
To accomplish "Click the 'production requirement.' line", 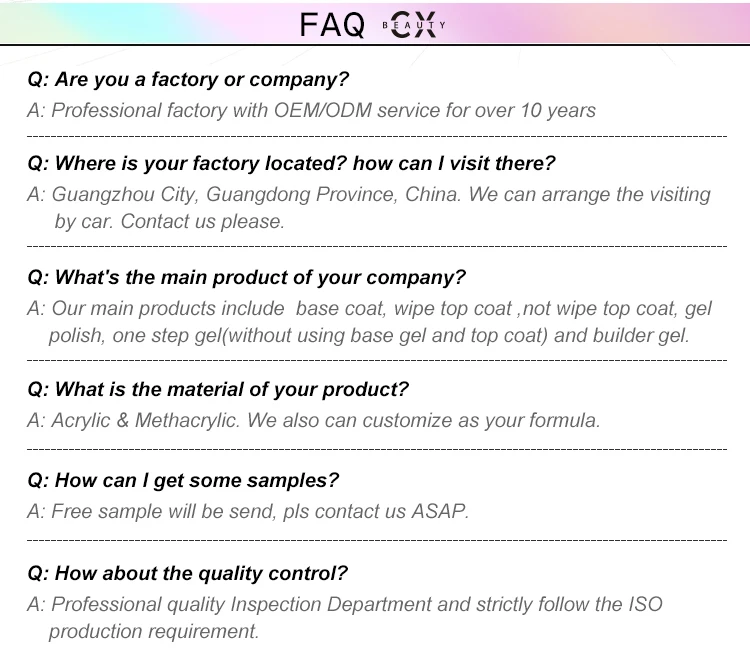I will click(x=154, y=631).
